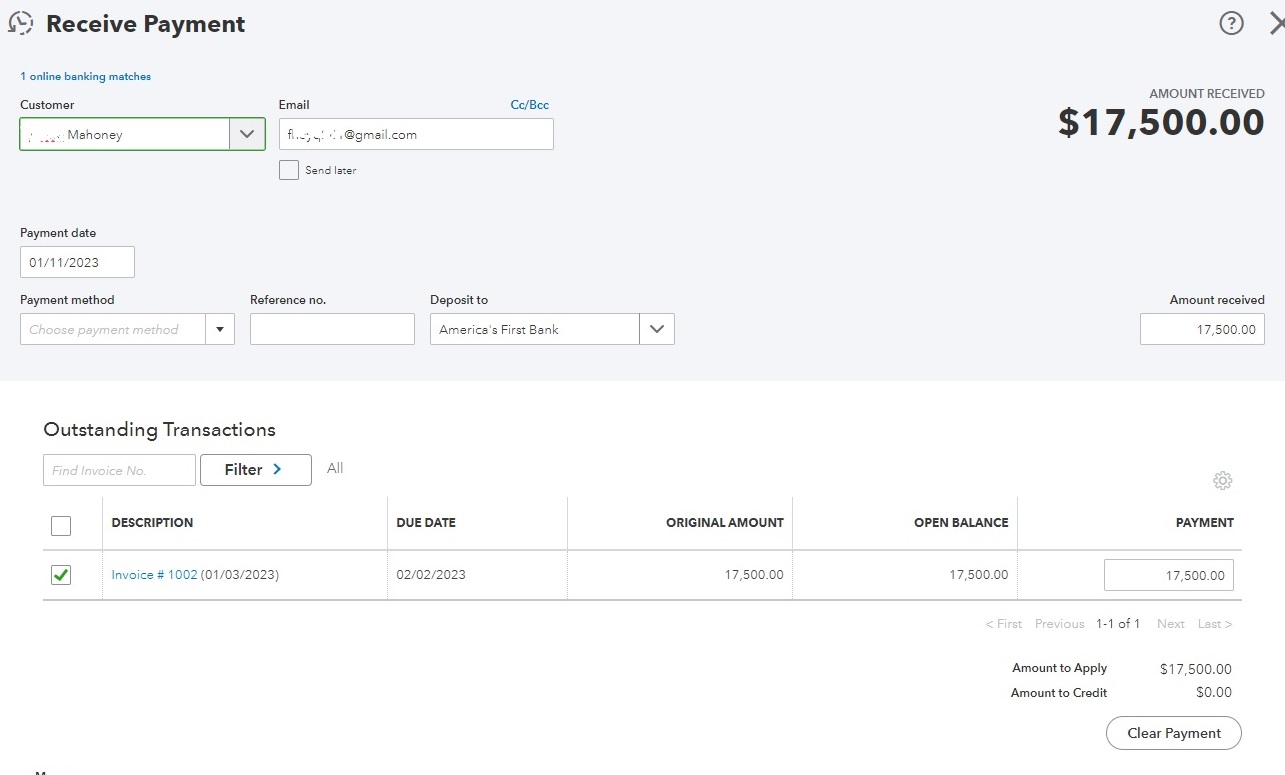Click the Email address field
This screenshot has width=1285, height=775.
(x=416, y=135)
